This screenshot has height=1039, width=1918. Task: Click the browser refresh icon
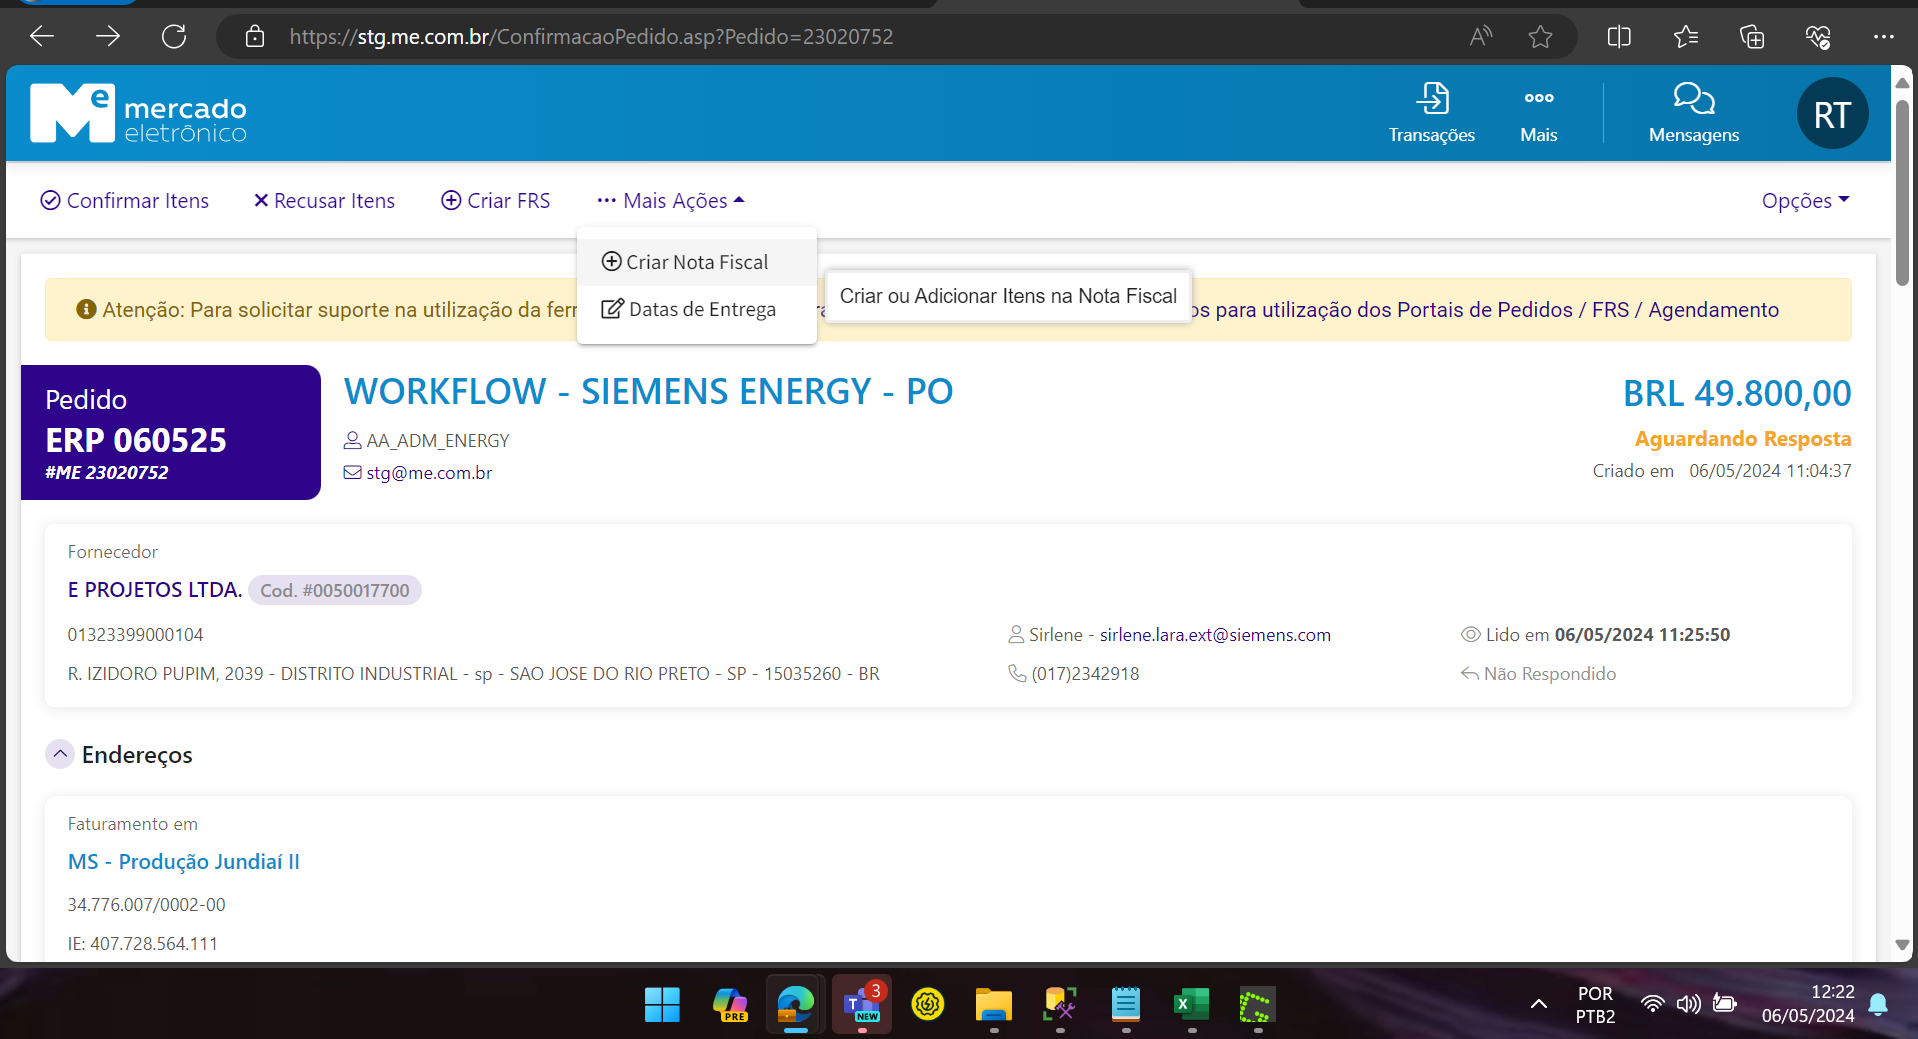(x=174, y=37)
